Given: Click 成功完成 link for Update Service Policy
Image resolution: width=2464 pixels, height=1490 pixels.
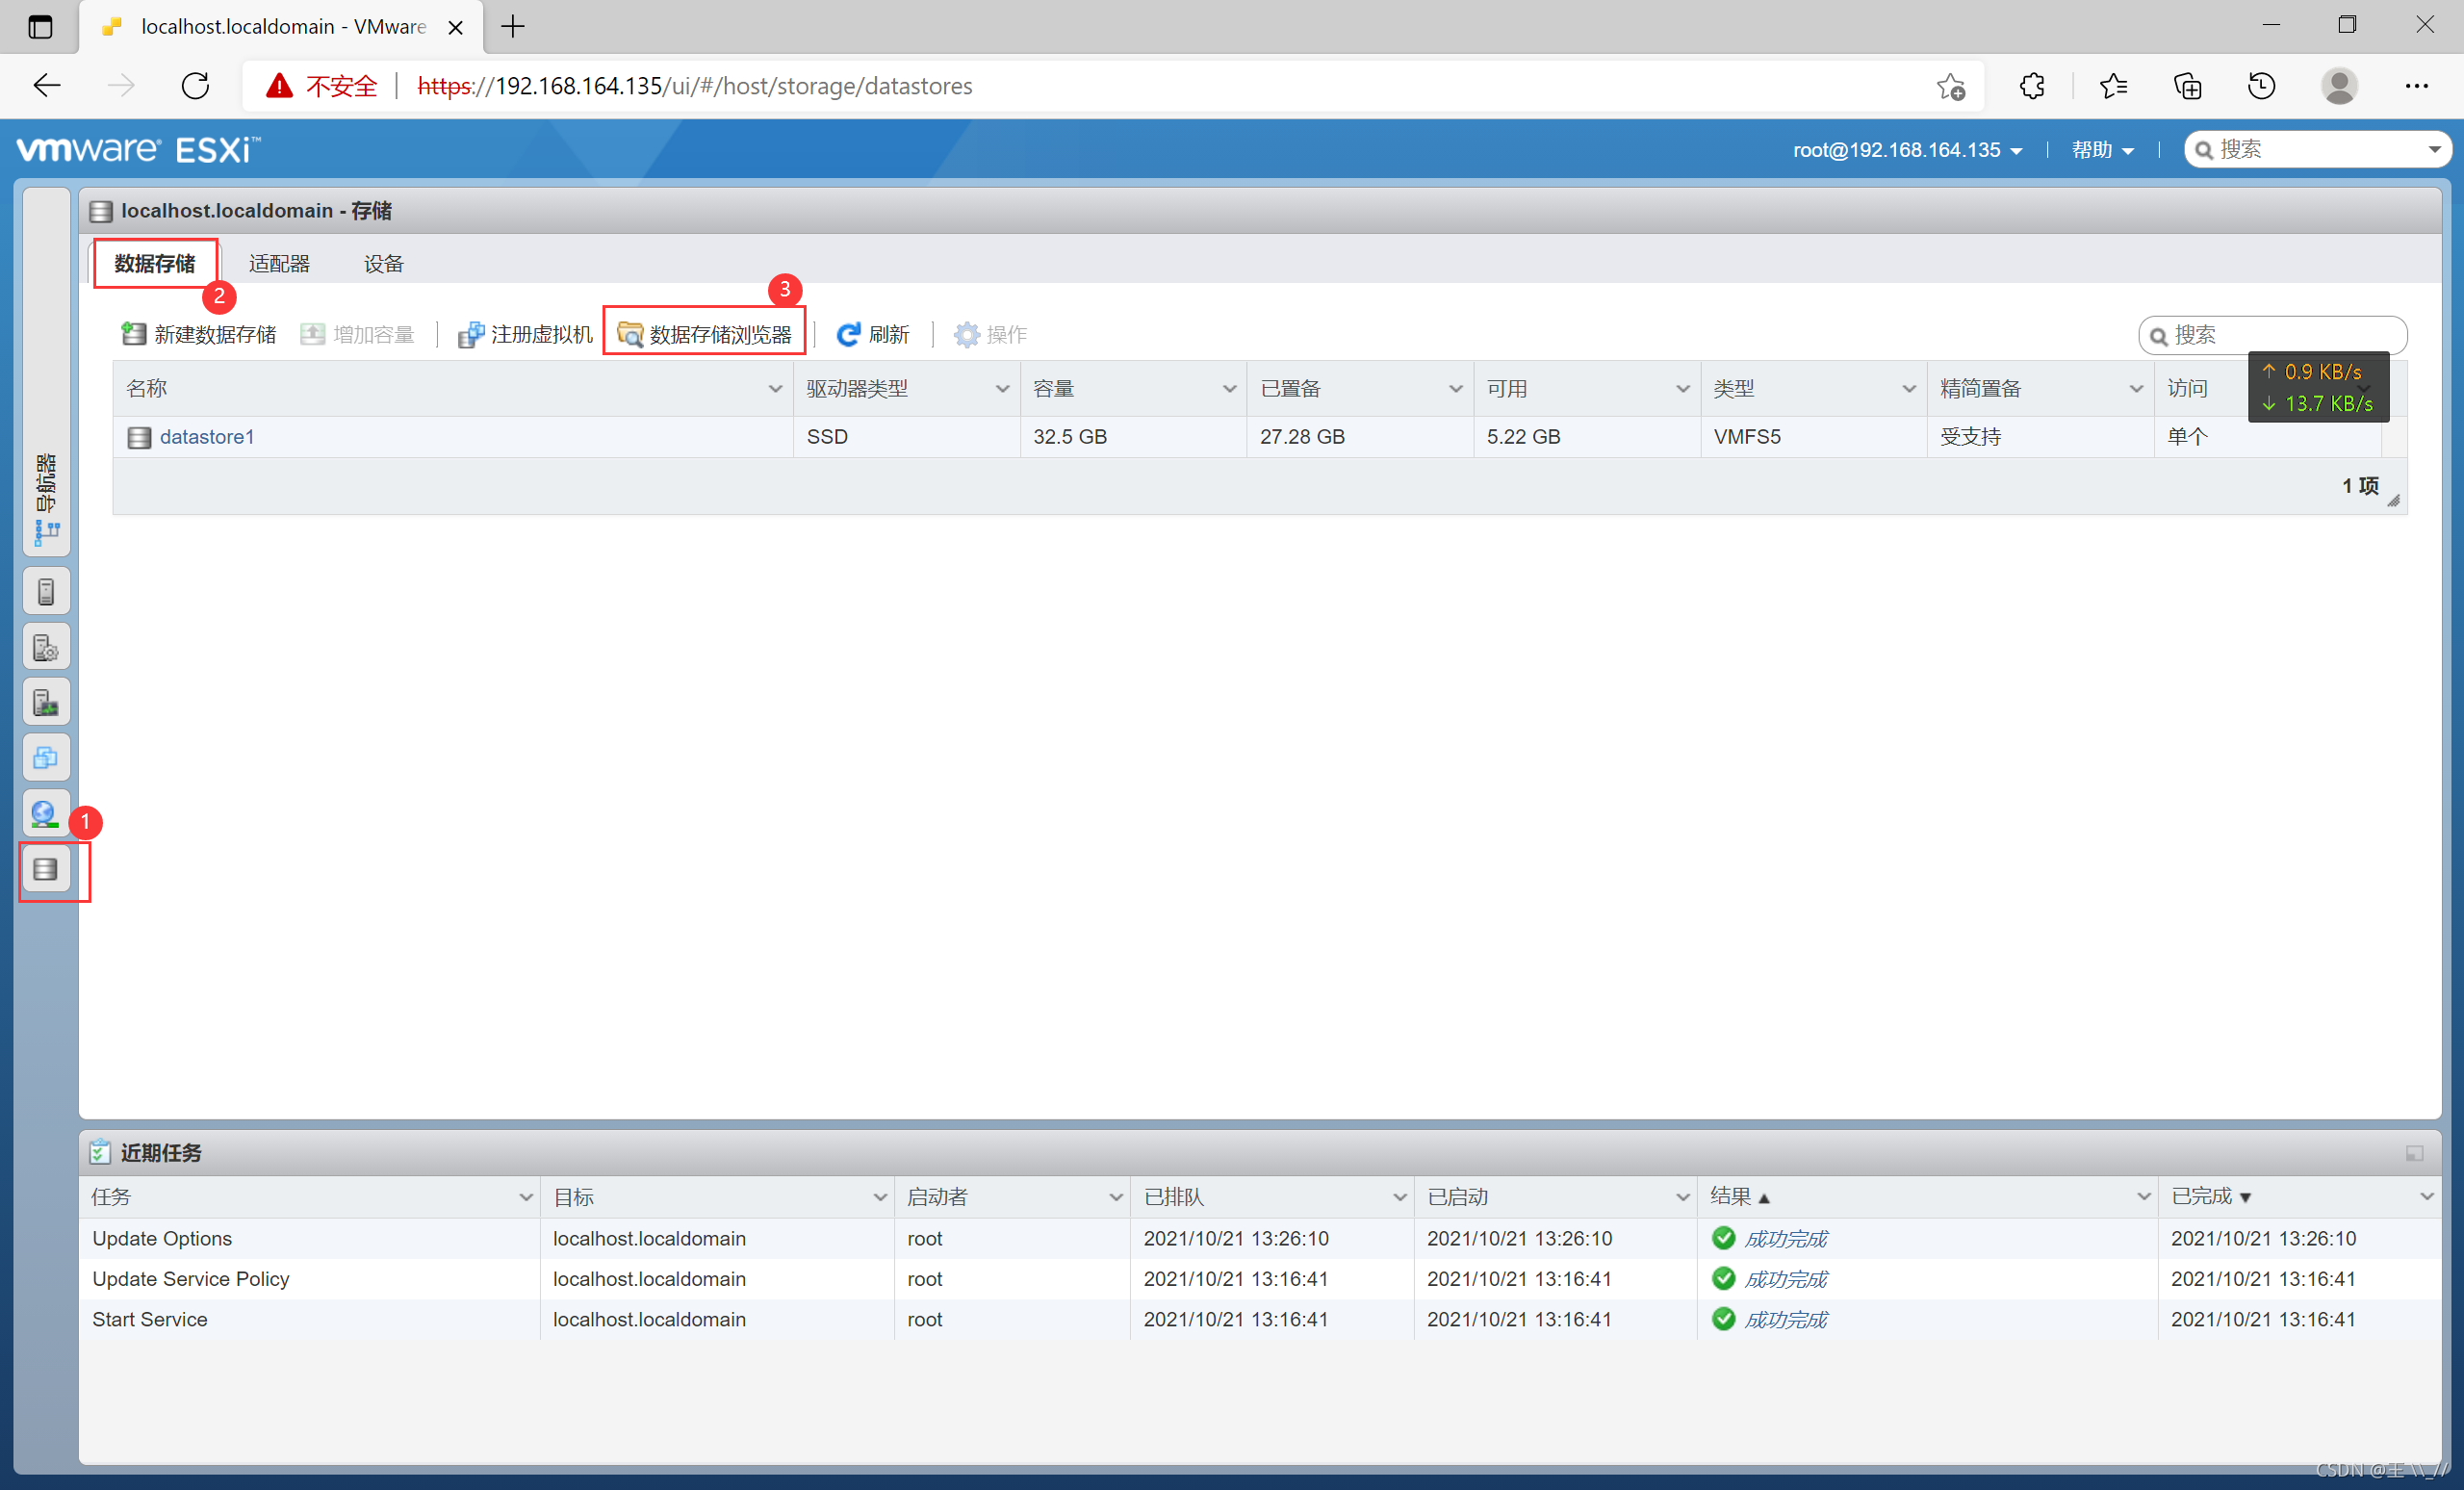Looking at the screenshot, I should [1785, 1279].
